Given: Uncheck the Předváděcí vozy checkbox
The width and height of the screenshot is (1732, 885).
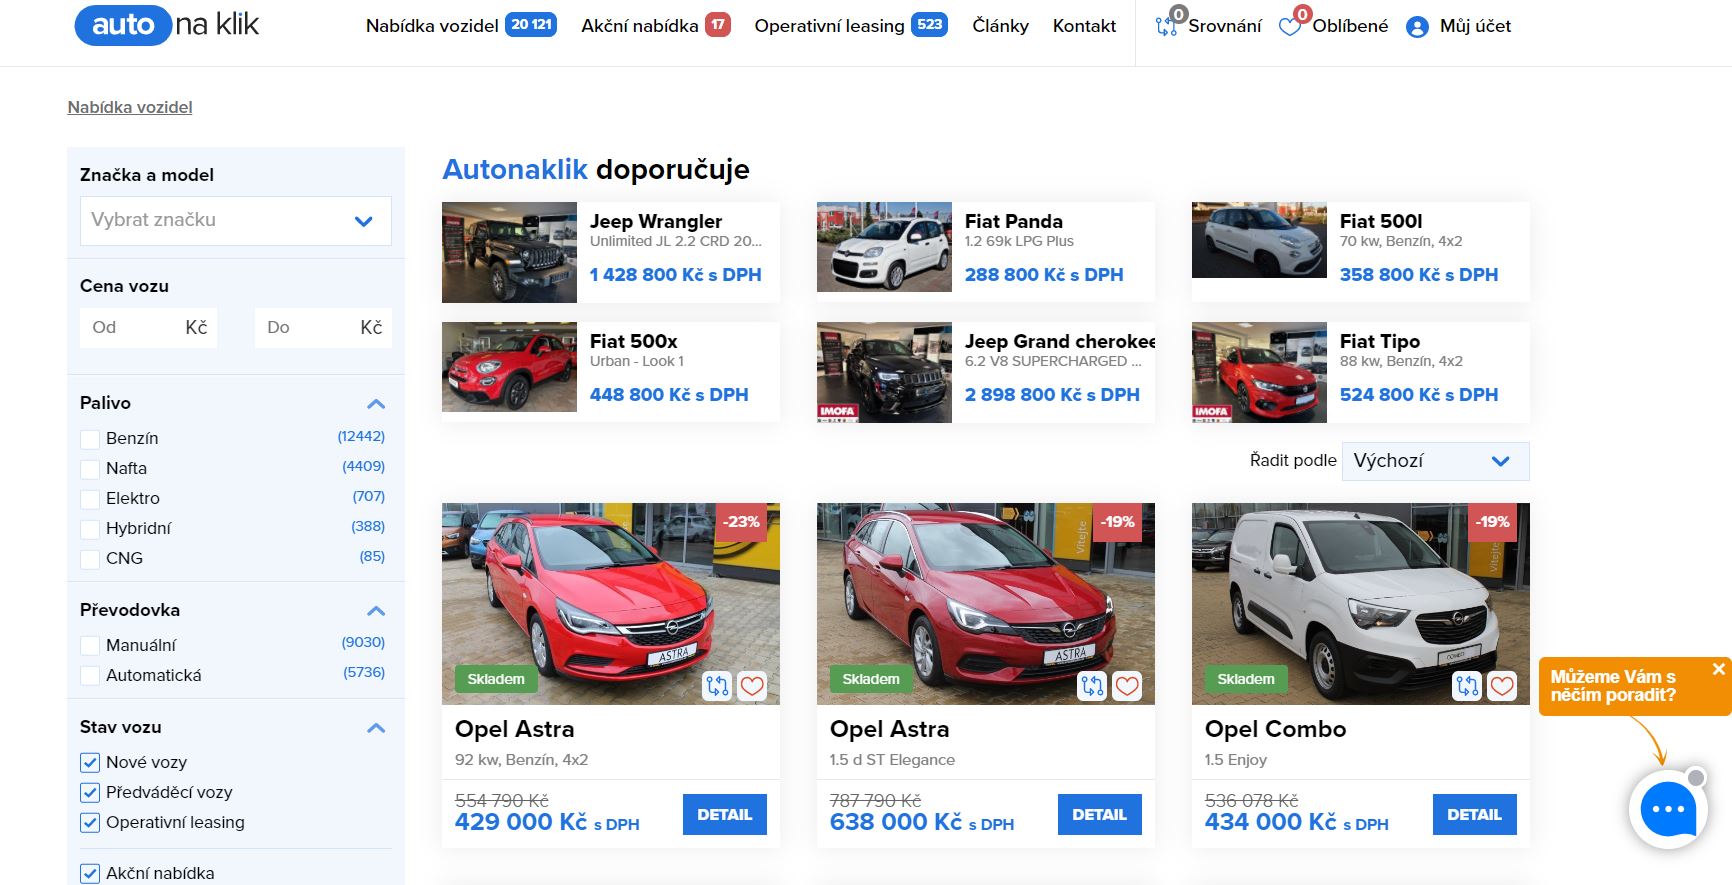Looking at the screenshot, I should [x=90, y=793].
